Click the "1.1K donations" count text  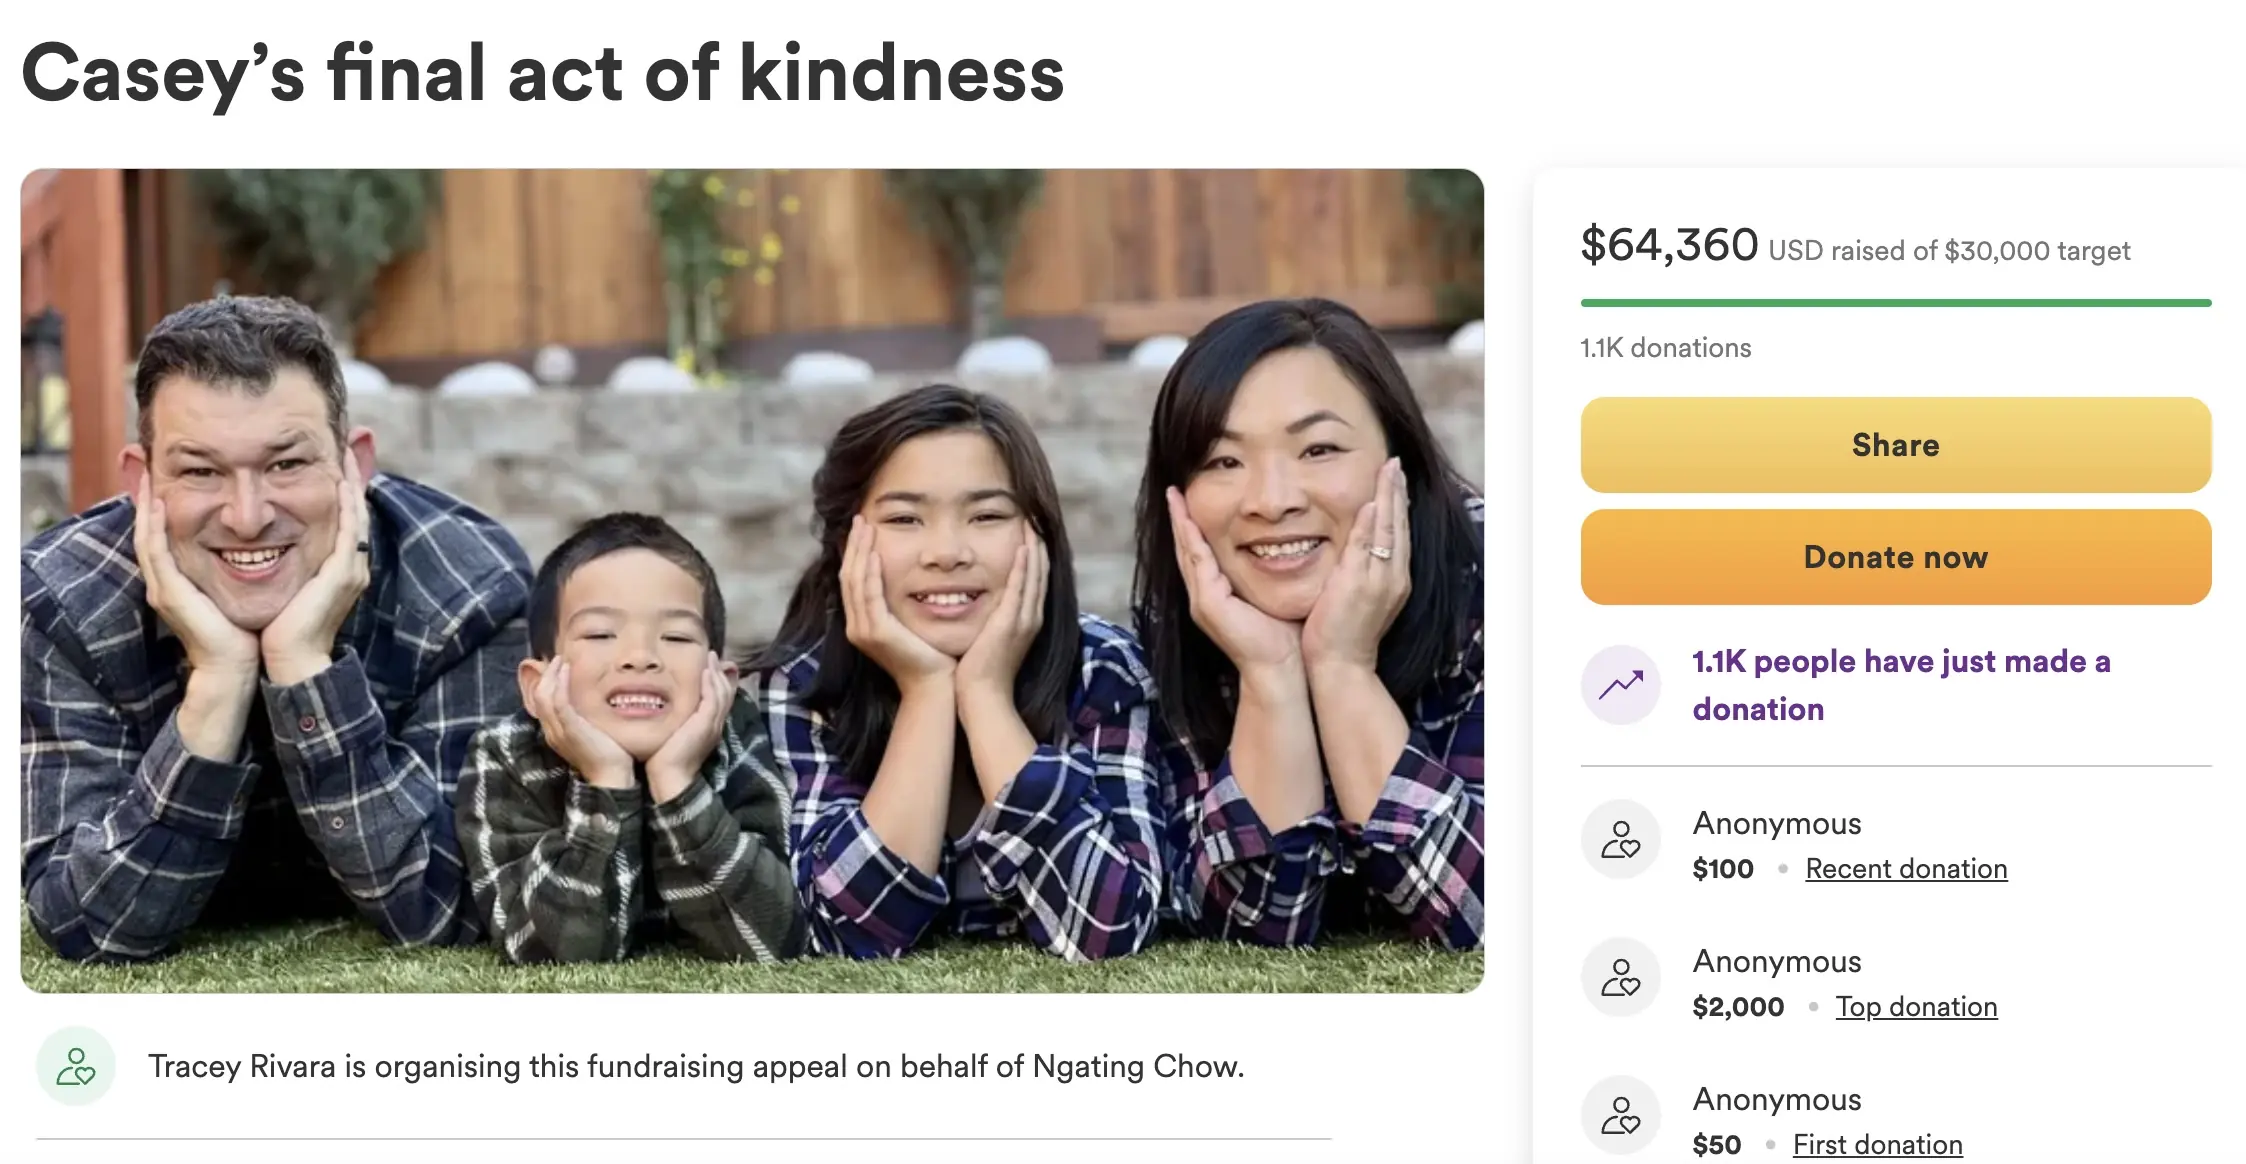1666,348
